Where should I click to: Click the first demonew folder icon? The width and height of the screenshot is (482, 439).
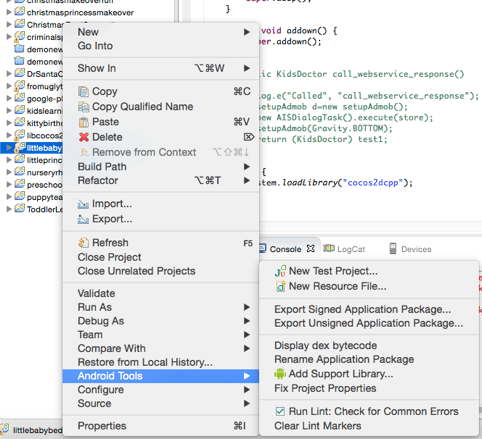20,49
